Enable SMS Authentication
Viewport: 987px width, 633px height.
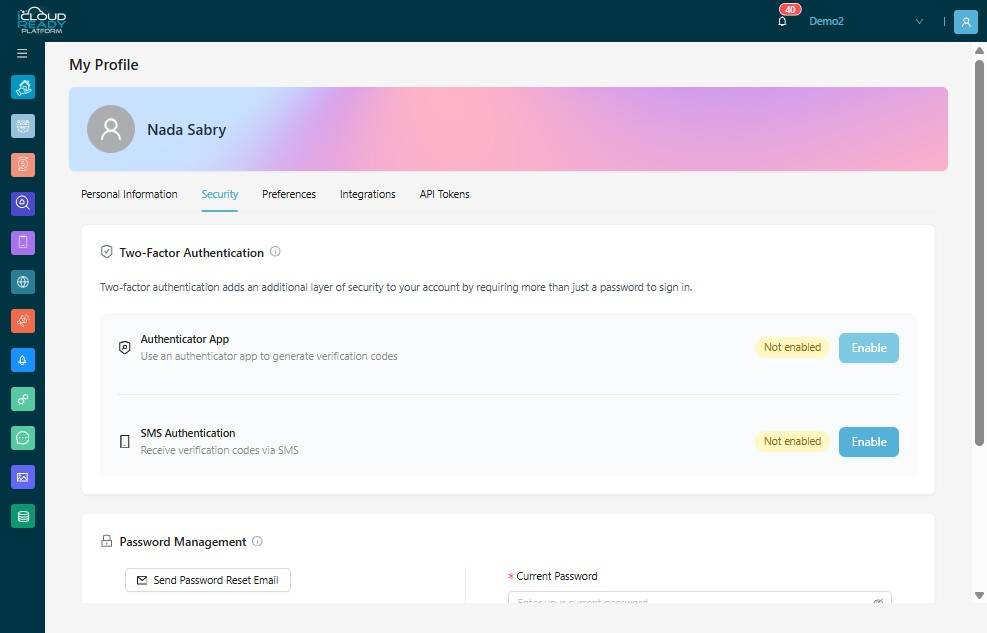pos(869,442)
